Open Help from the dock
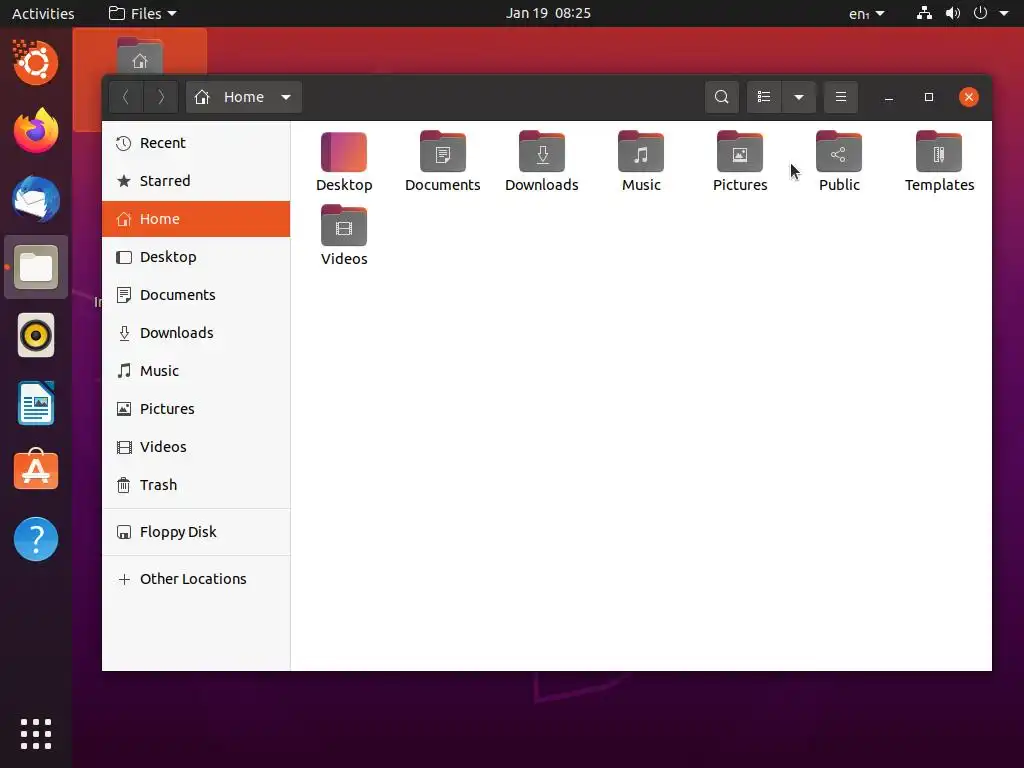This screenshot has height=768, width=1024. [36, 539]
